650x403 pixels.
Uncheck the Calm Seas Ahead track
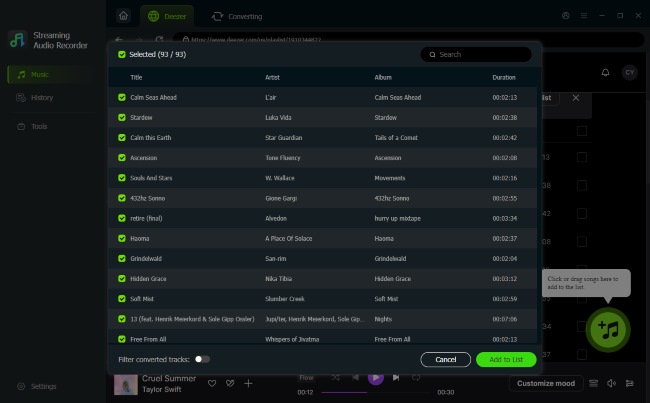point(122,97)
